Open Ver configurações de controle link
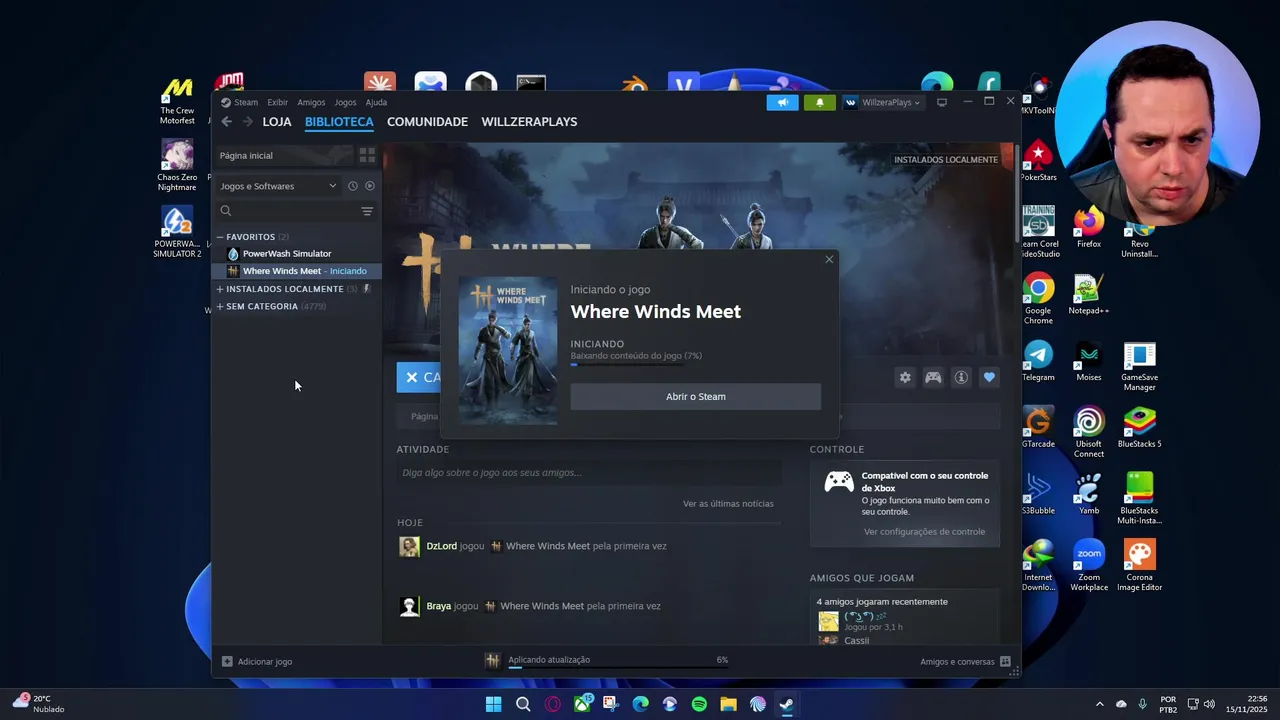This screenshot has width=1280, height=720. pyautogui.click(x=924, y=532)
